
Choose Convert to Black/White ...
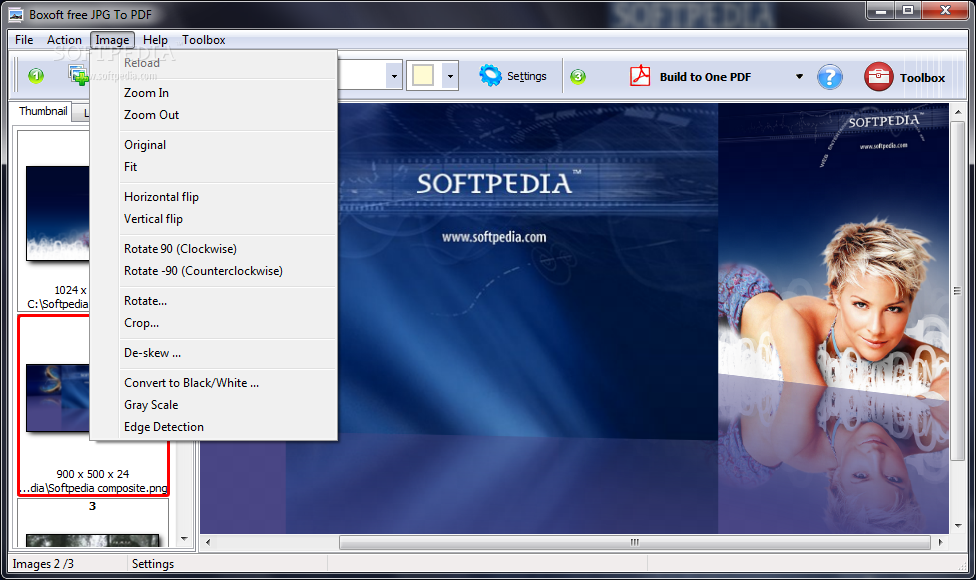point(214,383)
